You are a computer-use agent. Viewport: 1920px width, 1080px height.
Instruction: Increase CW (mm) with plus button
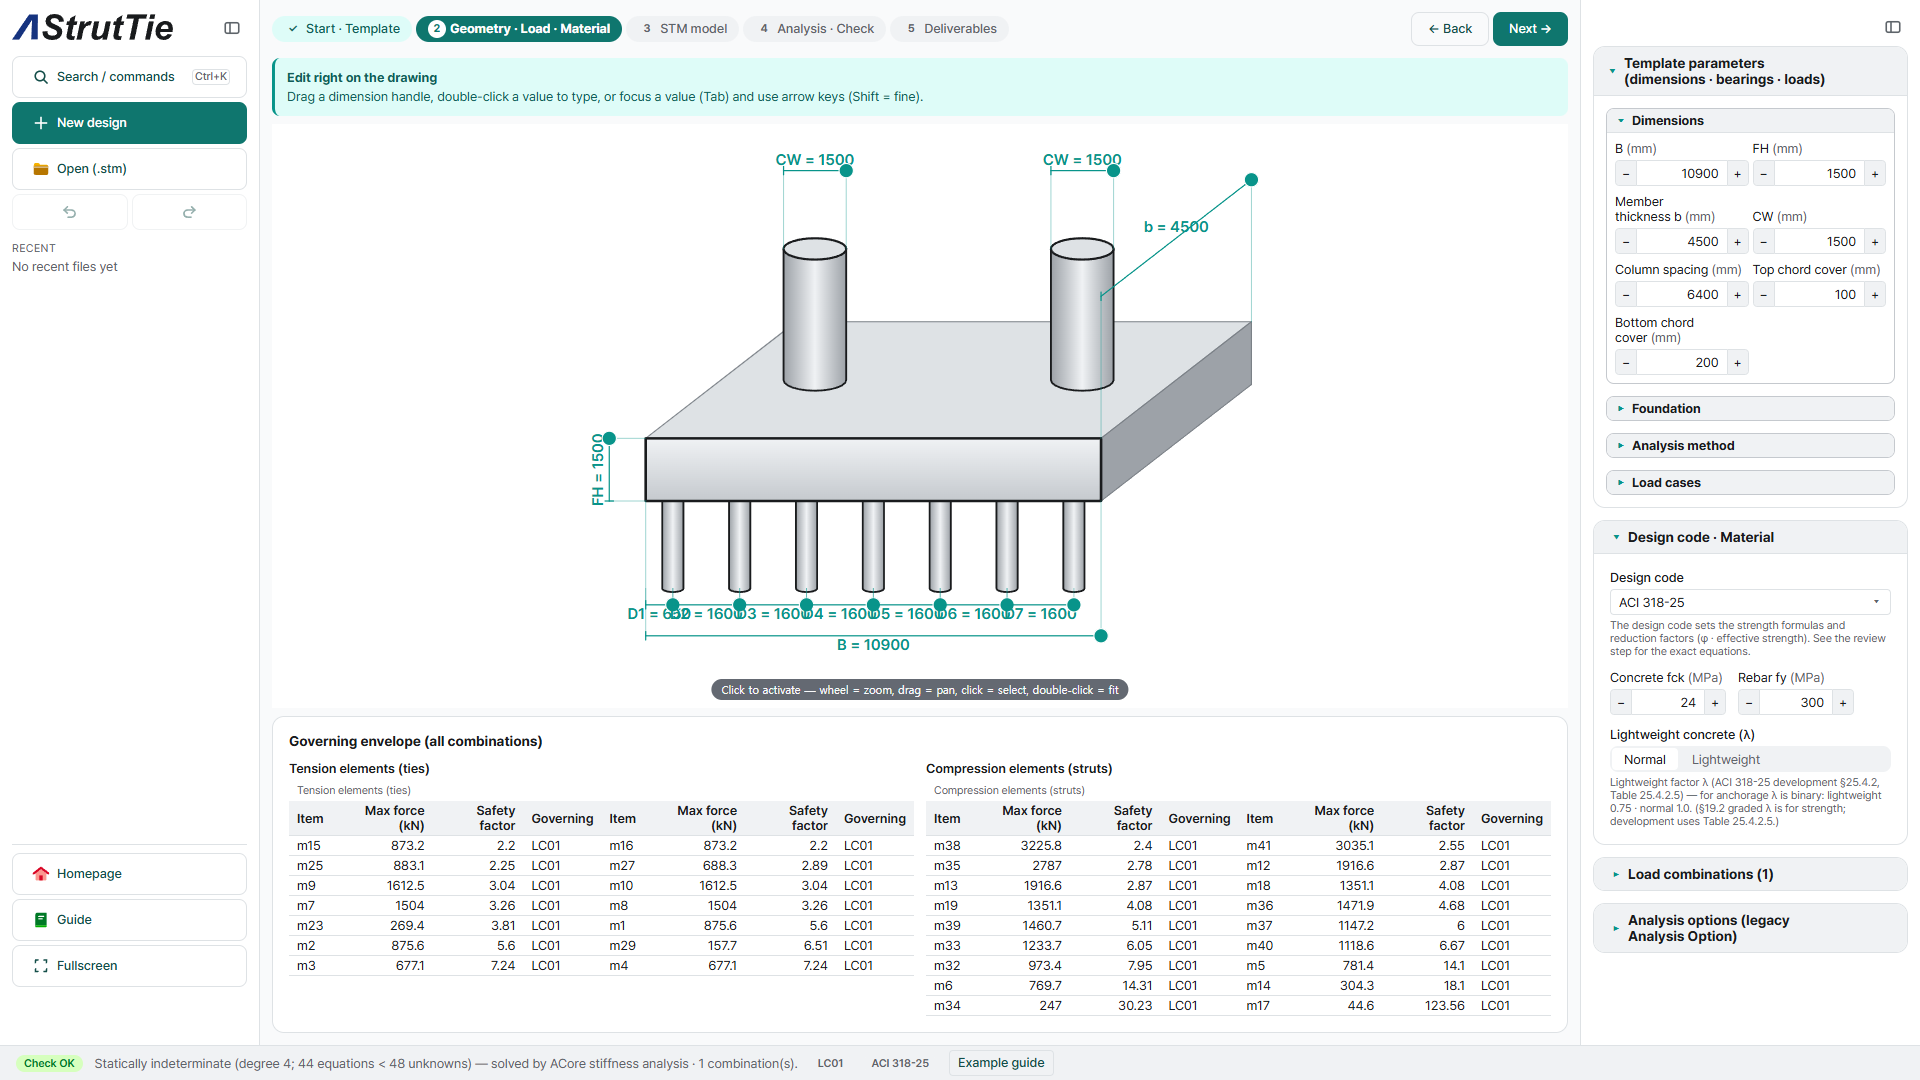point(1875,242)
